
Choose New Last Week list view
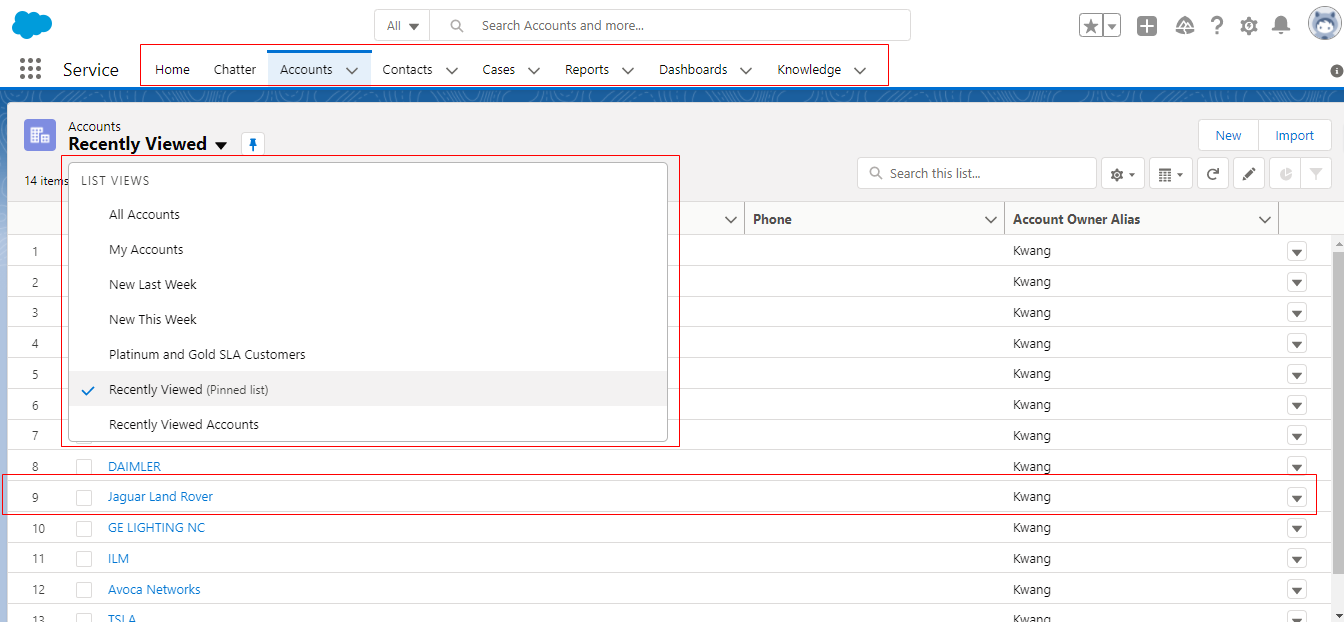368,285
